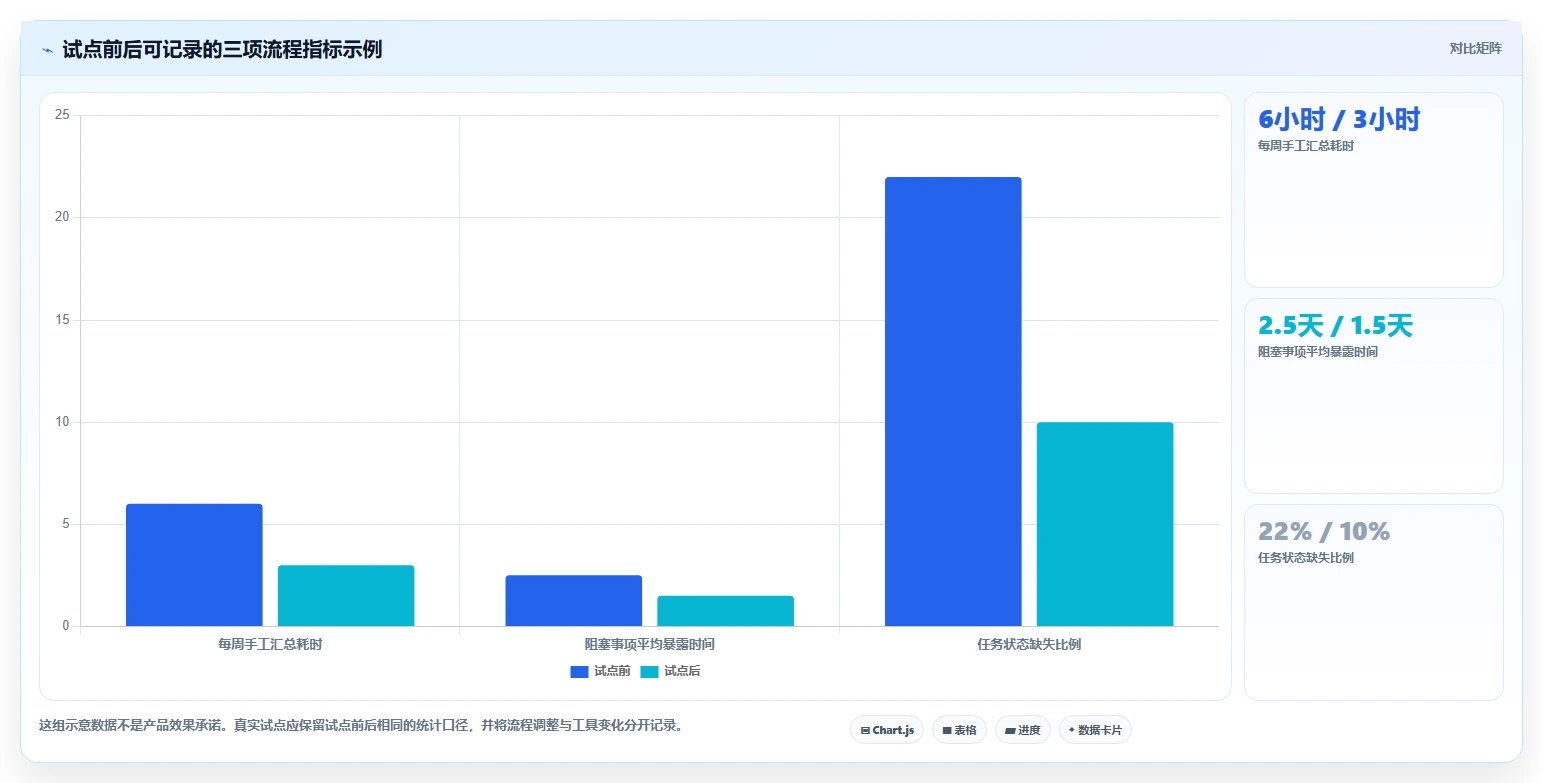Click the footnote text about 示意数据
The image size is (1543, 783).
coord(361,726)
